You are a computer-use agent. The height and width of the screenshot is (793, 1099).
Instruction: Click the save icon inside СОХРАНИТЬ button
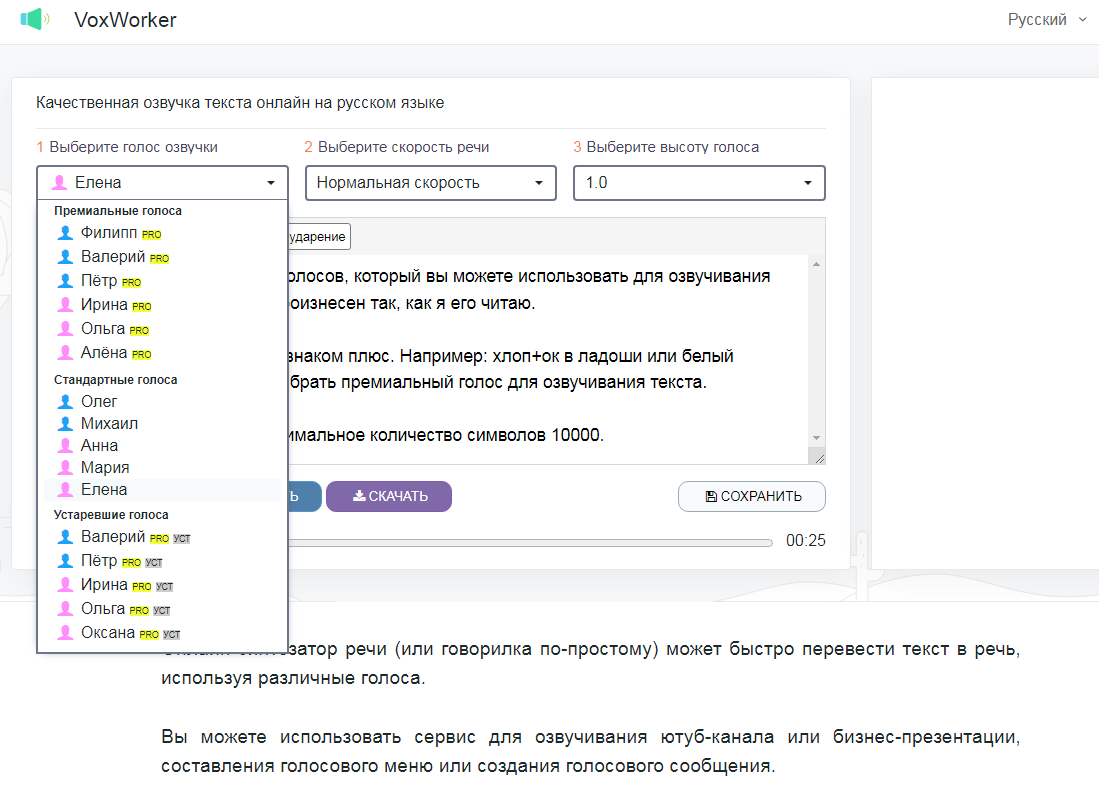(707, 496)
